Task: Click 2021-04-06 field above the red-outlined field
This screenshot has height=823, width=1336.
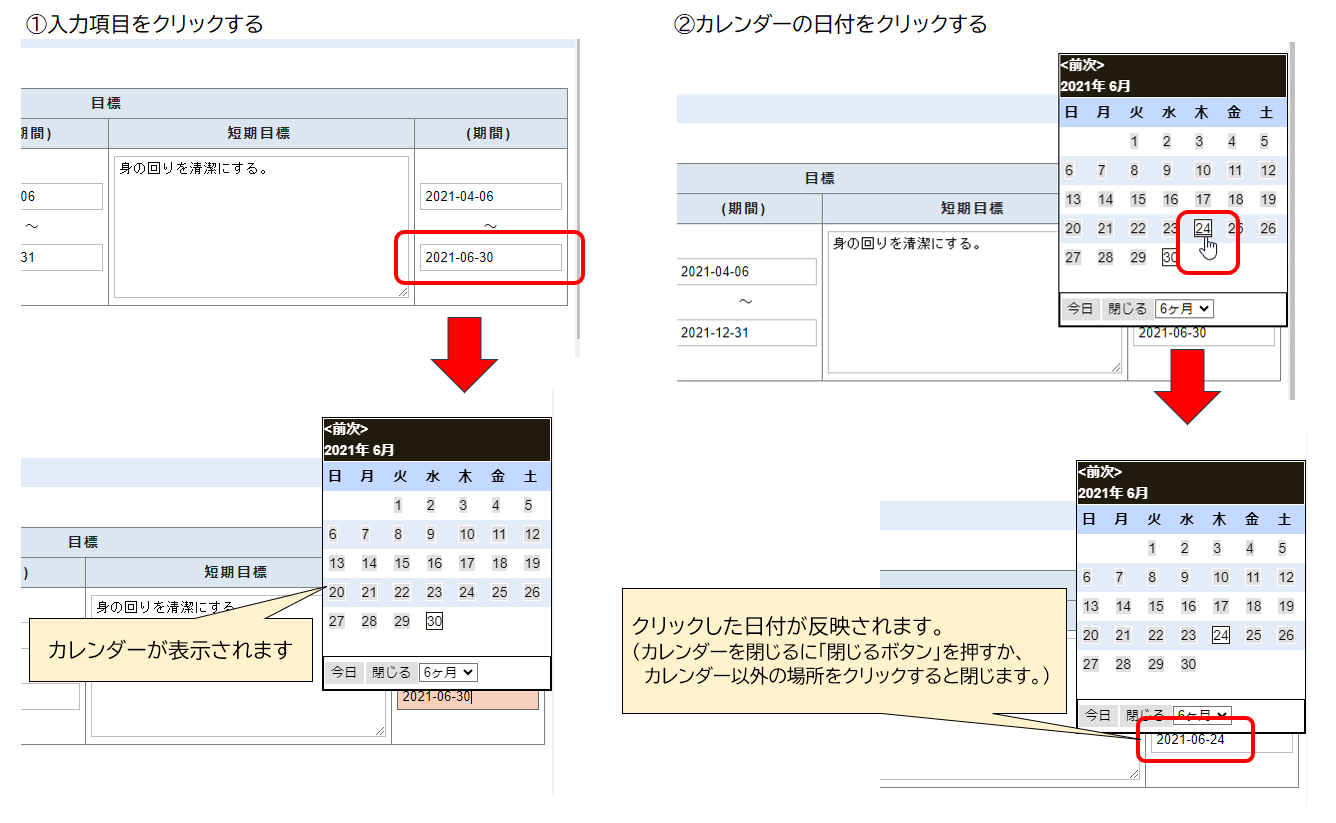Action: pyautogui.click(x=490, y=197)
